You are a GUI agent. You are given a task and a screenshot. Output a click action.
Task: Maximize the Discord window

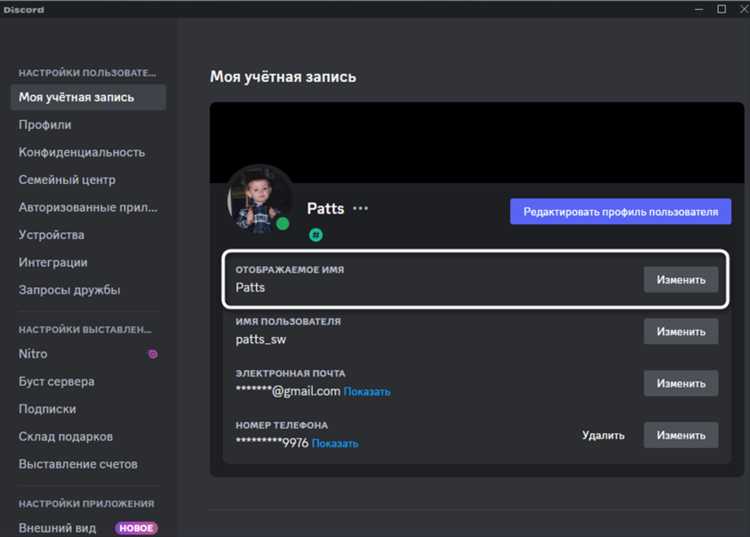(721, 9)
